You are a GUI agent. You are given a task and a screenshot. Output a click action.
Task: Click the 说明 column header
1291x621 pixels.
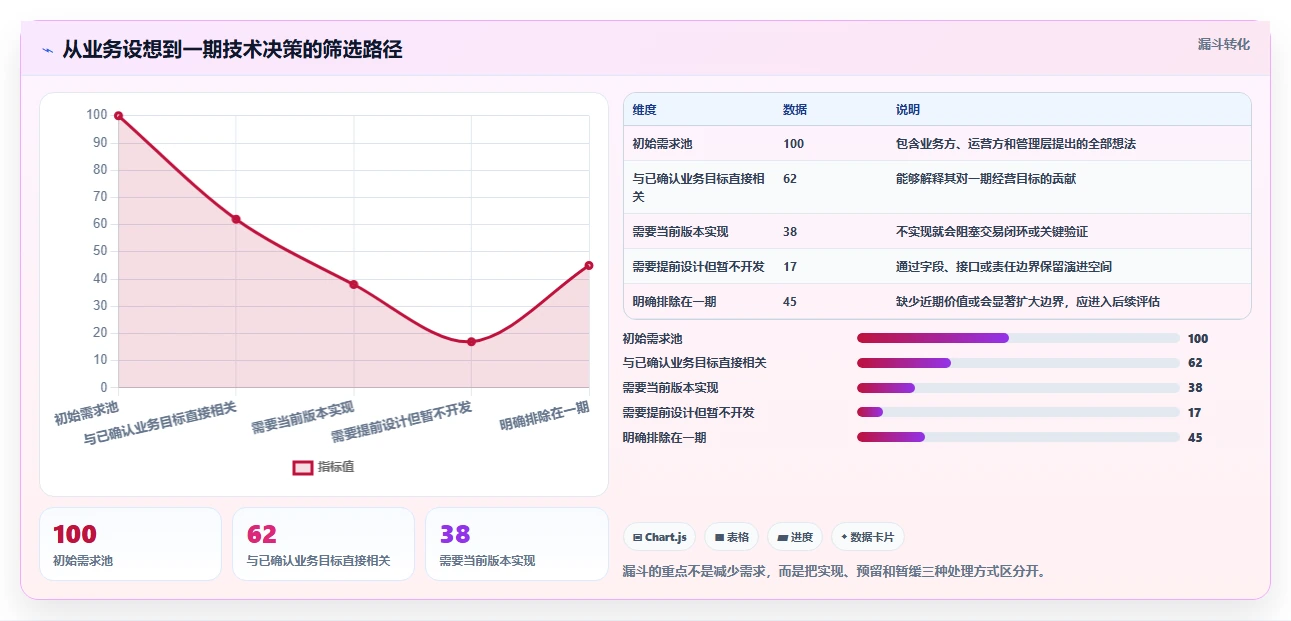coord(908,110)
